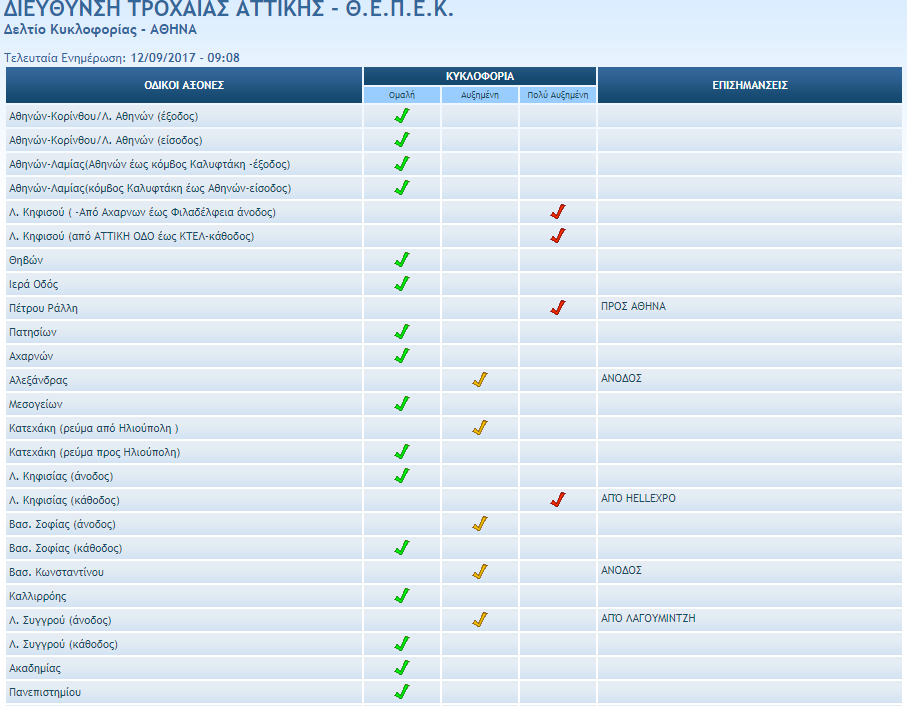The height and width of the screenshot is (706, 907).
Task: Click the Αυξημένη column header
Action: [480, 95]
